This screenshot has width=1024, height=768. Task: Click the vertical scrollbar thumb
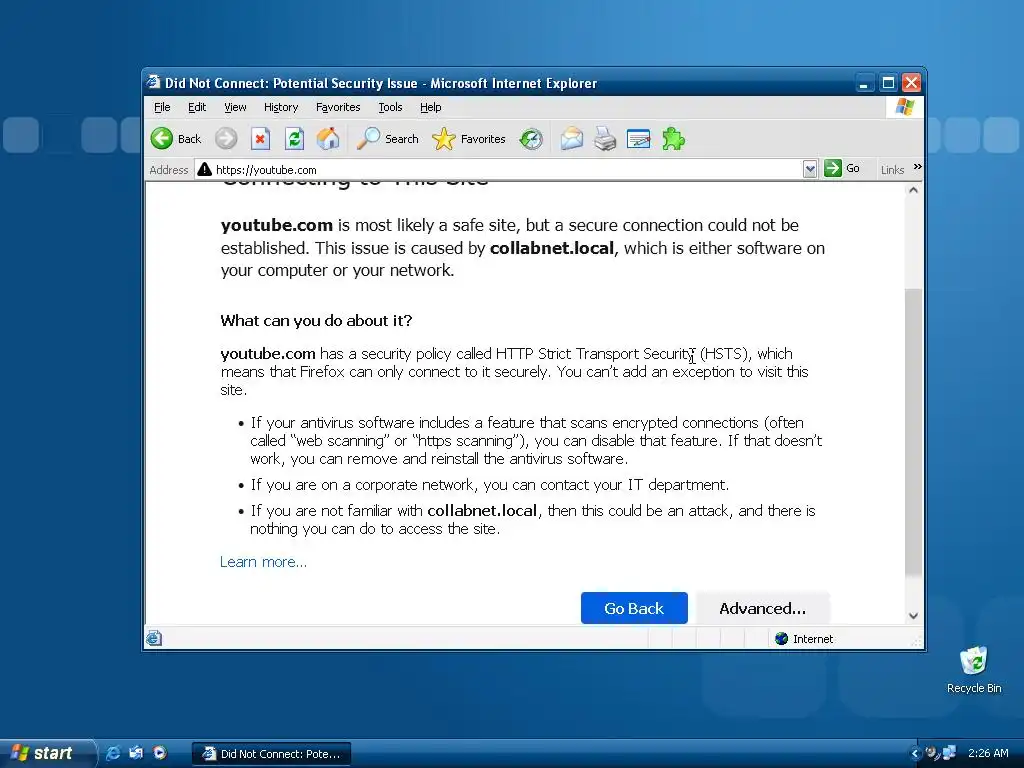(x=914, y=432)
